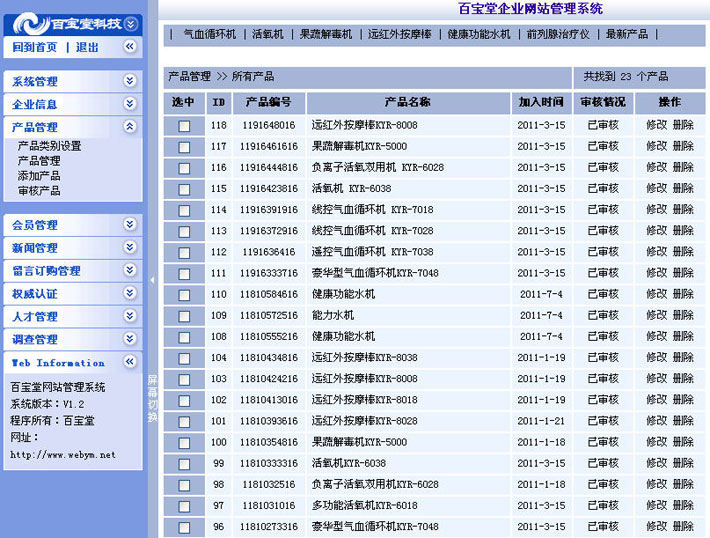Expand the 企业信息 section chevron
This screenshot has width=710, height=538.
pyautogui.click(x=130, y=104)
